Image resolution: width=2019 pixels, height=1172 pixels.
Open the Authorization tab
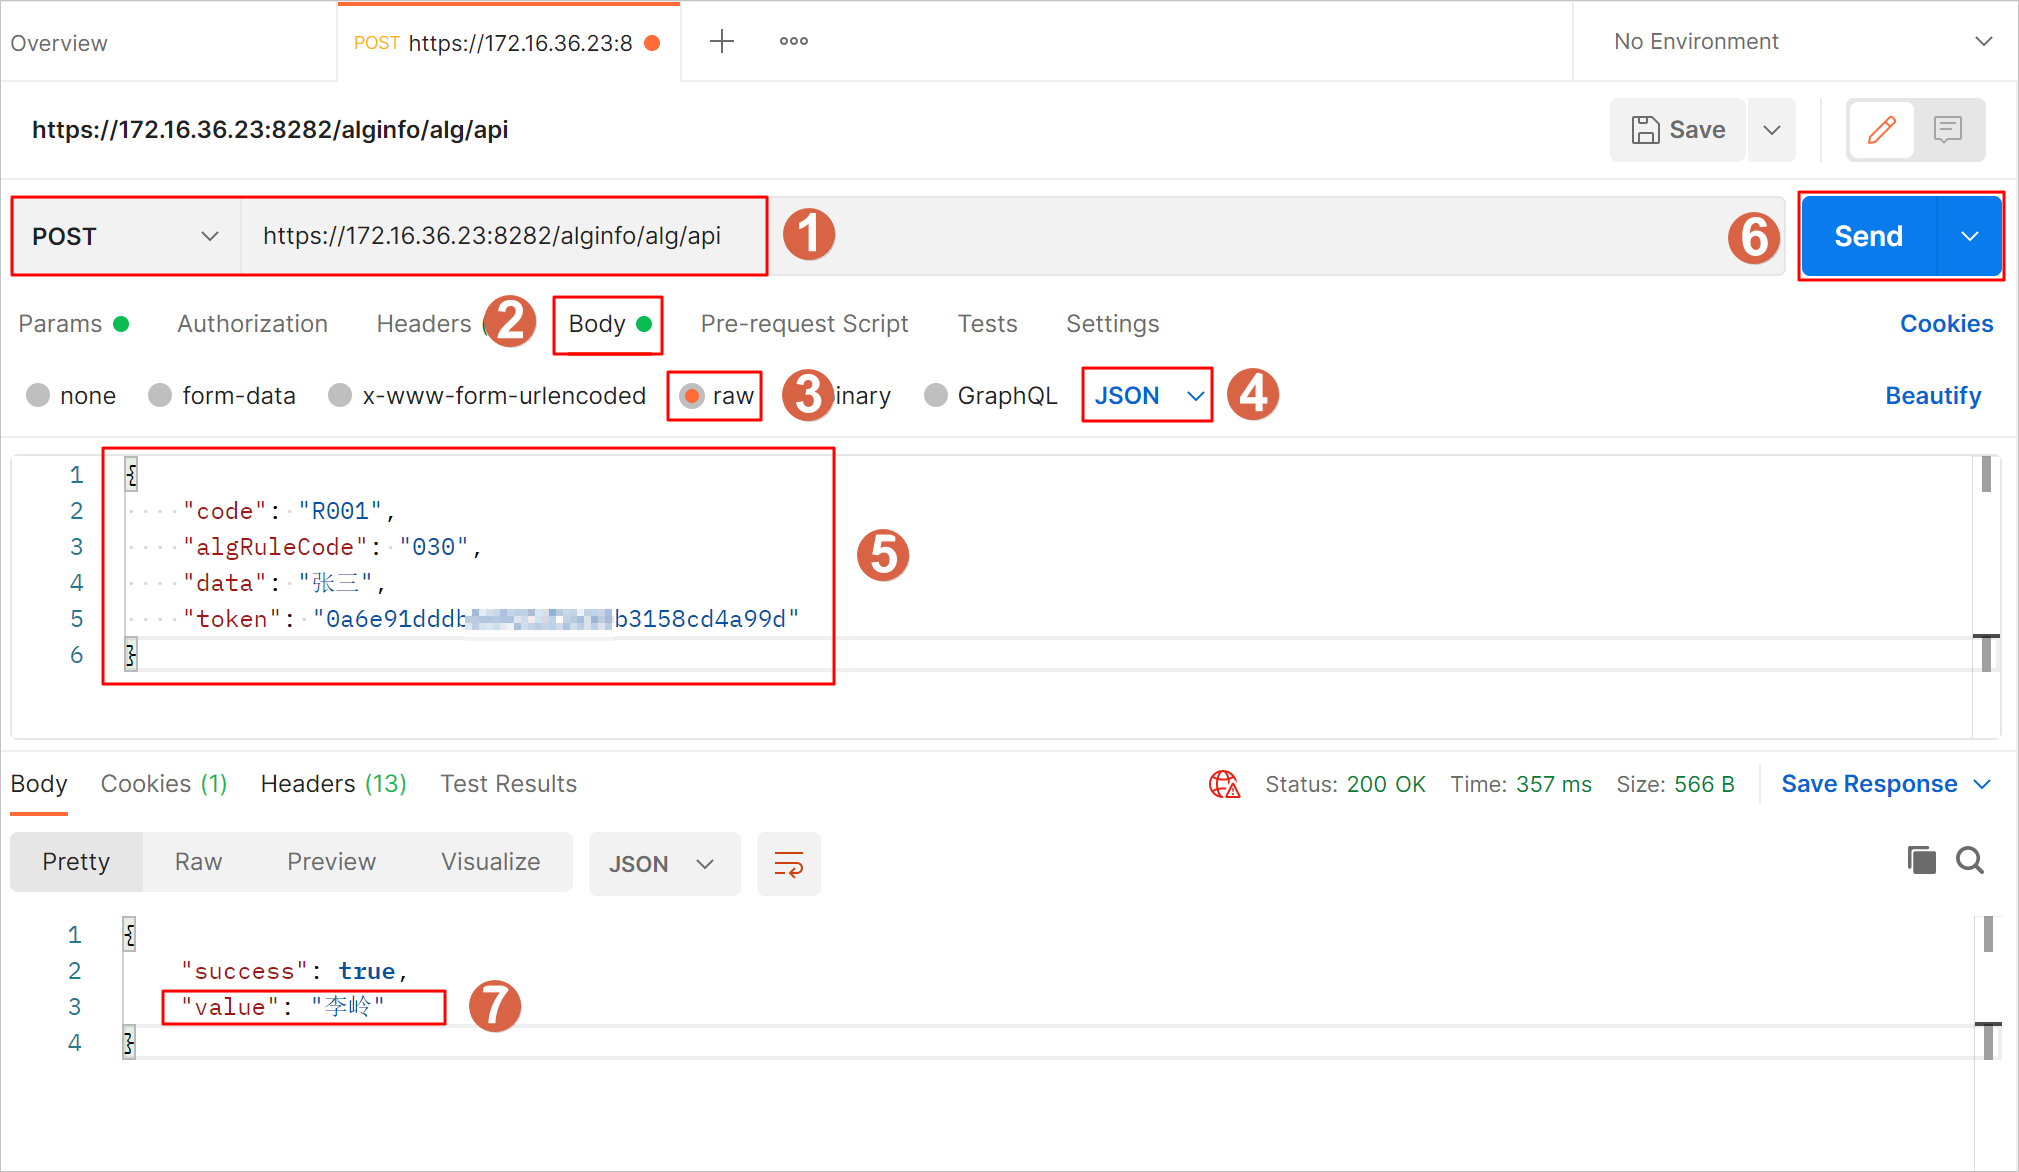pos(253,324)
